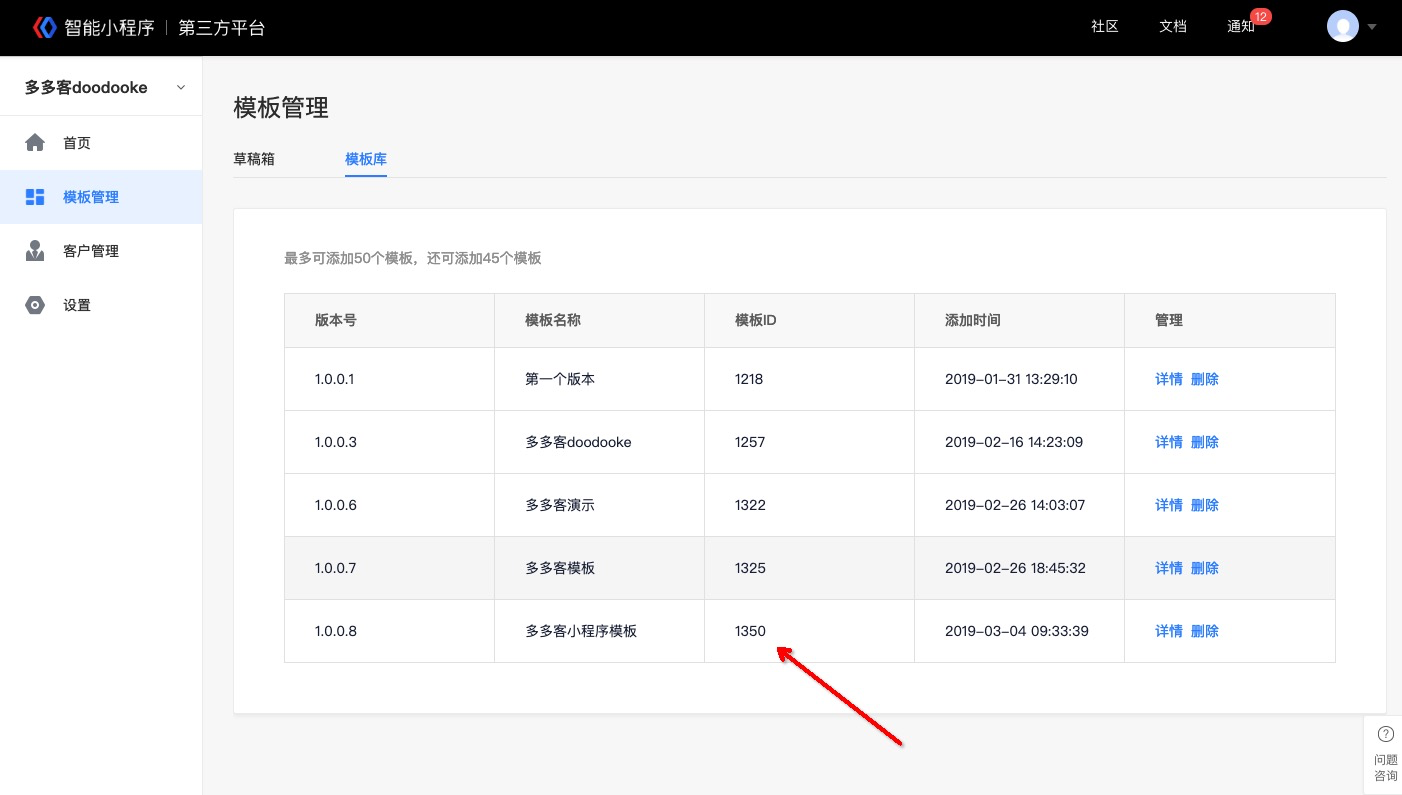Click template name 多多客演示
Screen dimensions: 1402x795
(560, 505)
